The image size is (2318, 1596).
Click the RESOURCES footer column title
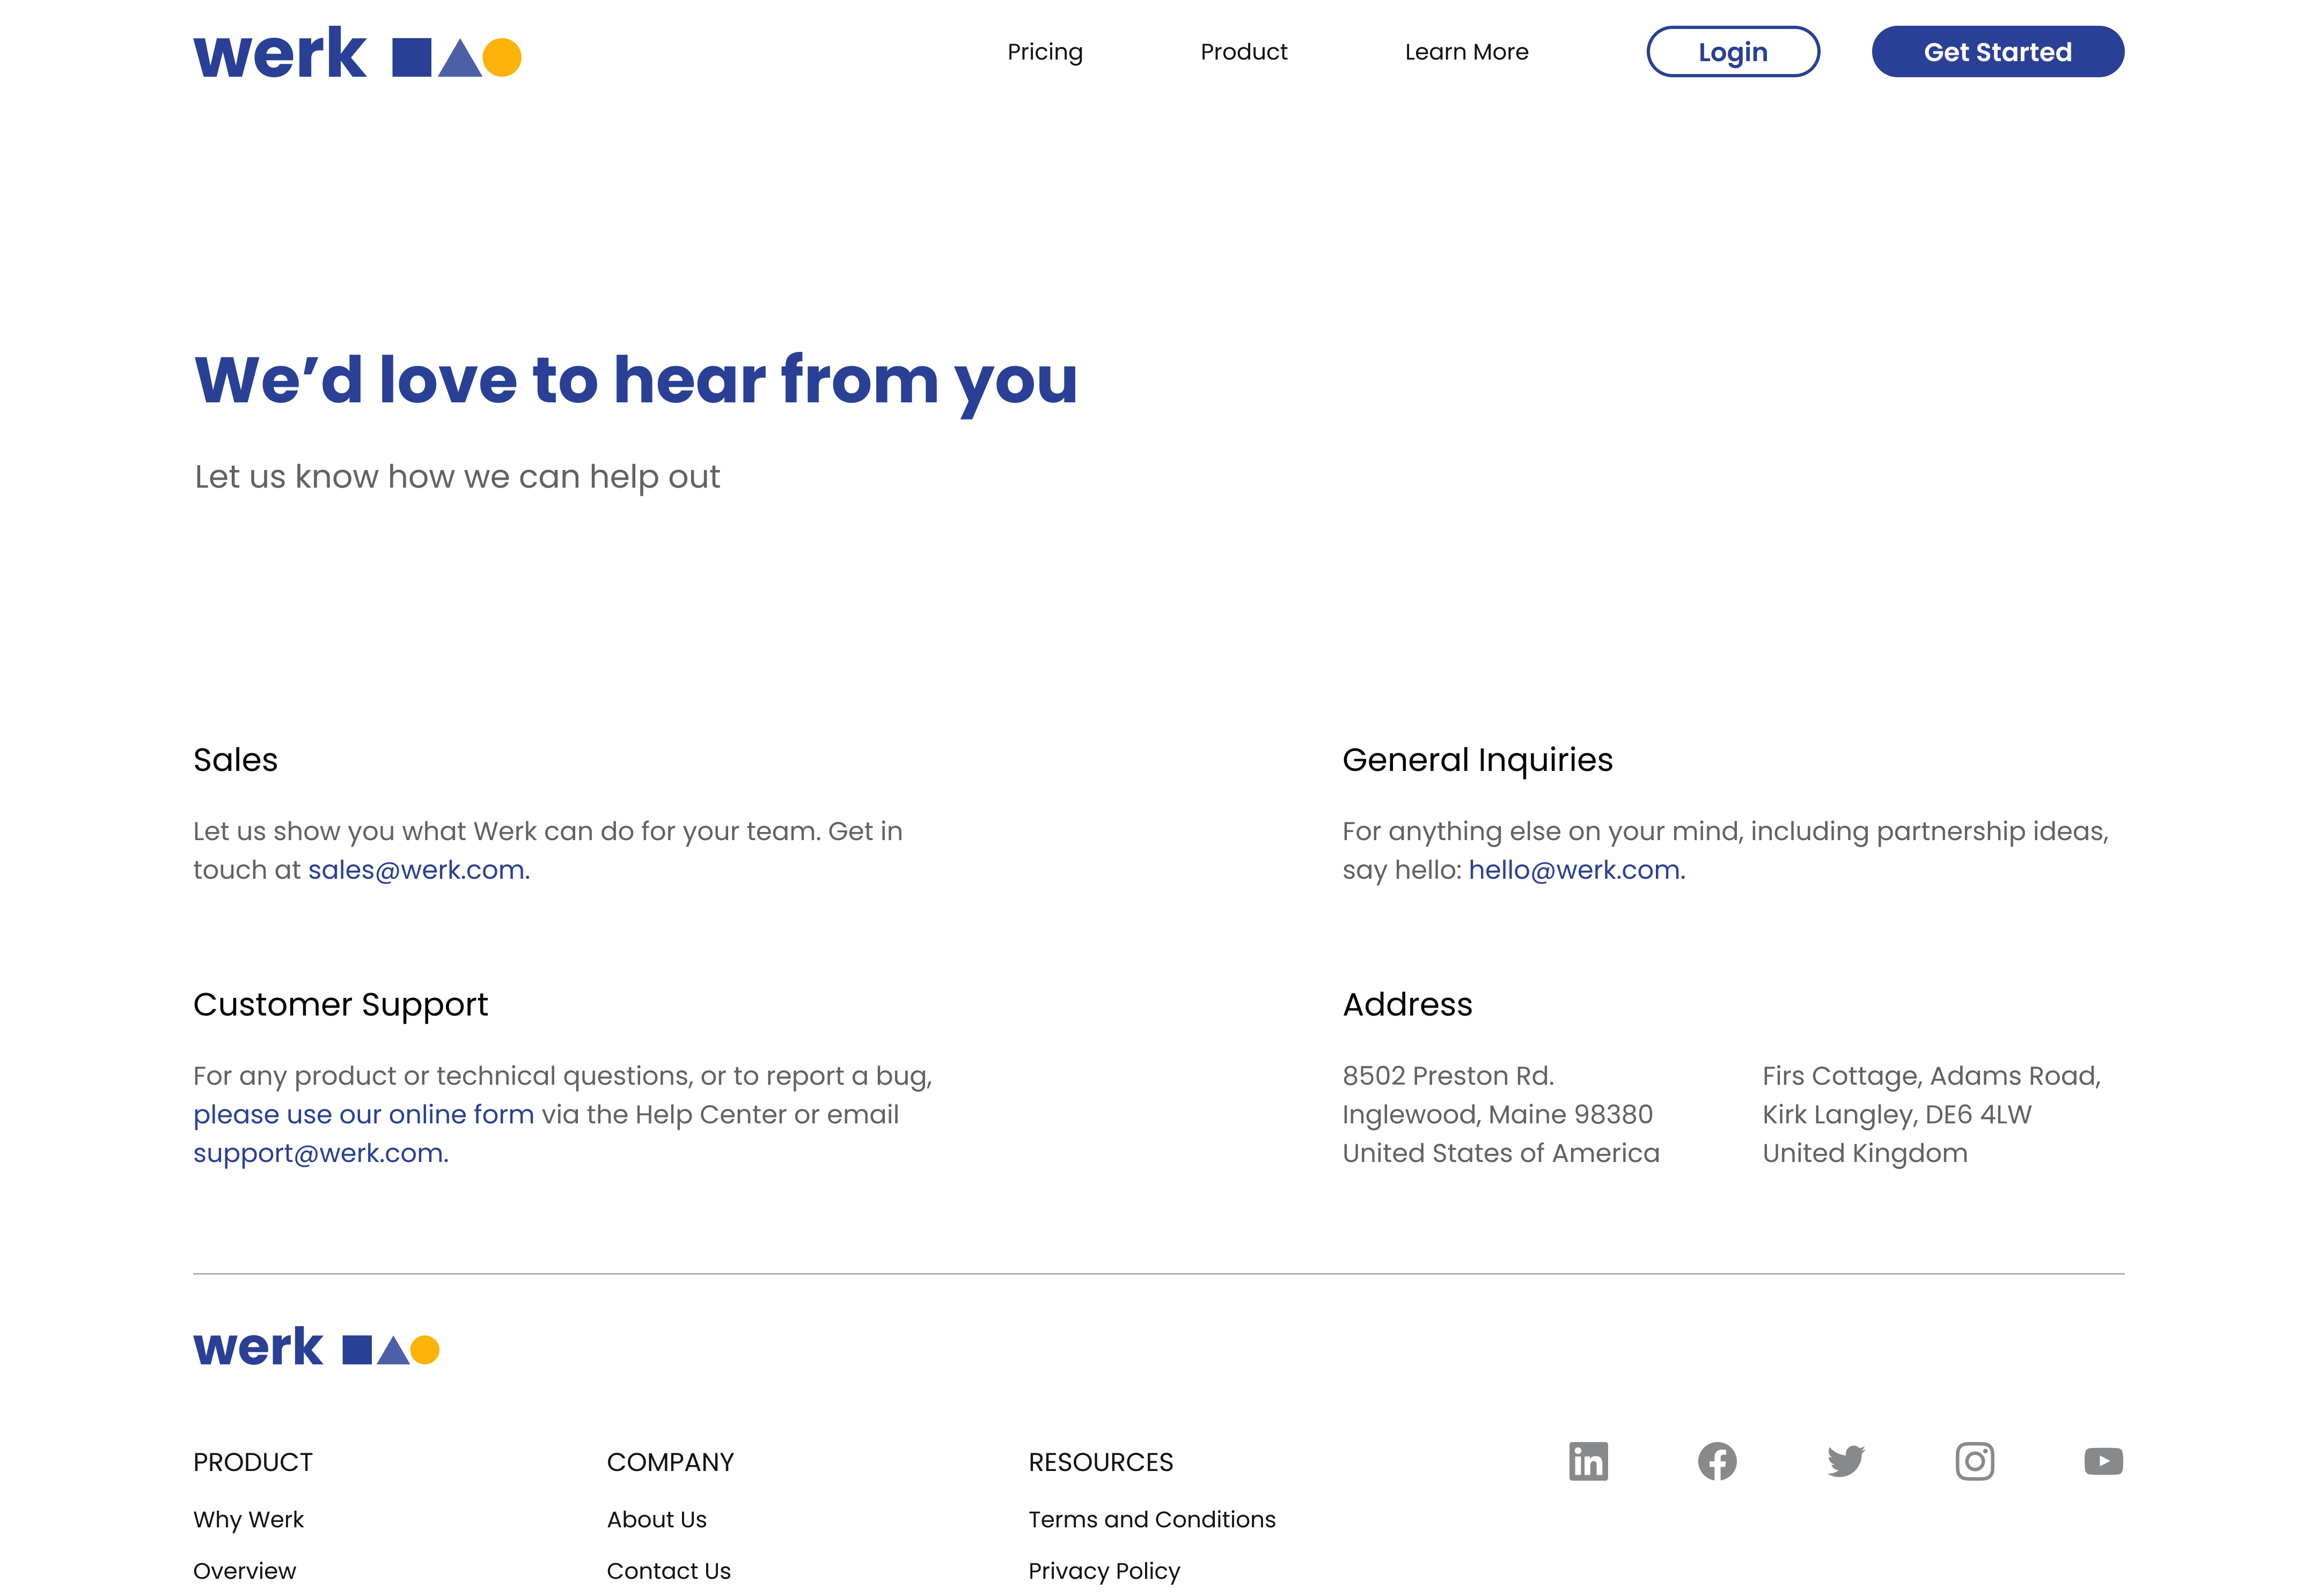(x=1100, y=1462)
